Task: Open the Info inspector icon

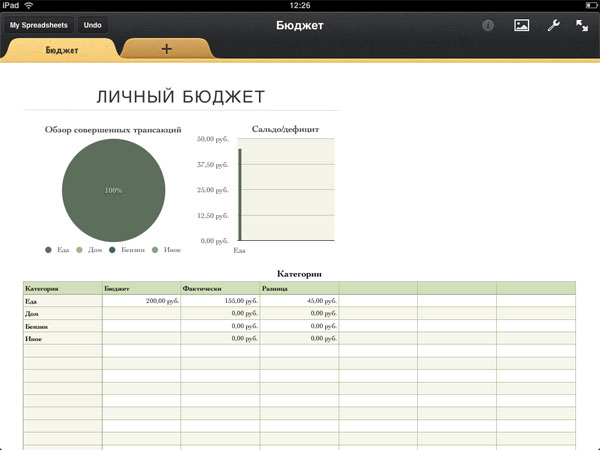Action: click(488, 25)
